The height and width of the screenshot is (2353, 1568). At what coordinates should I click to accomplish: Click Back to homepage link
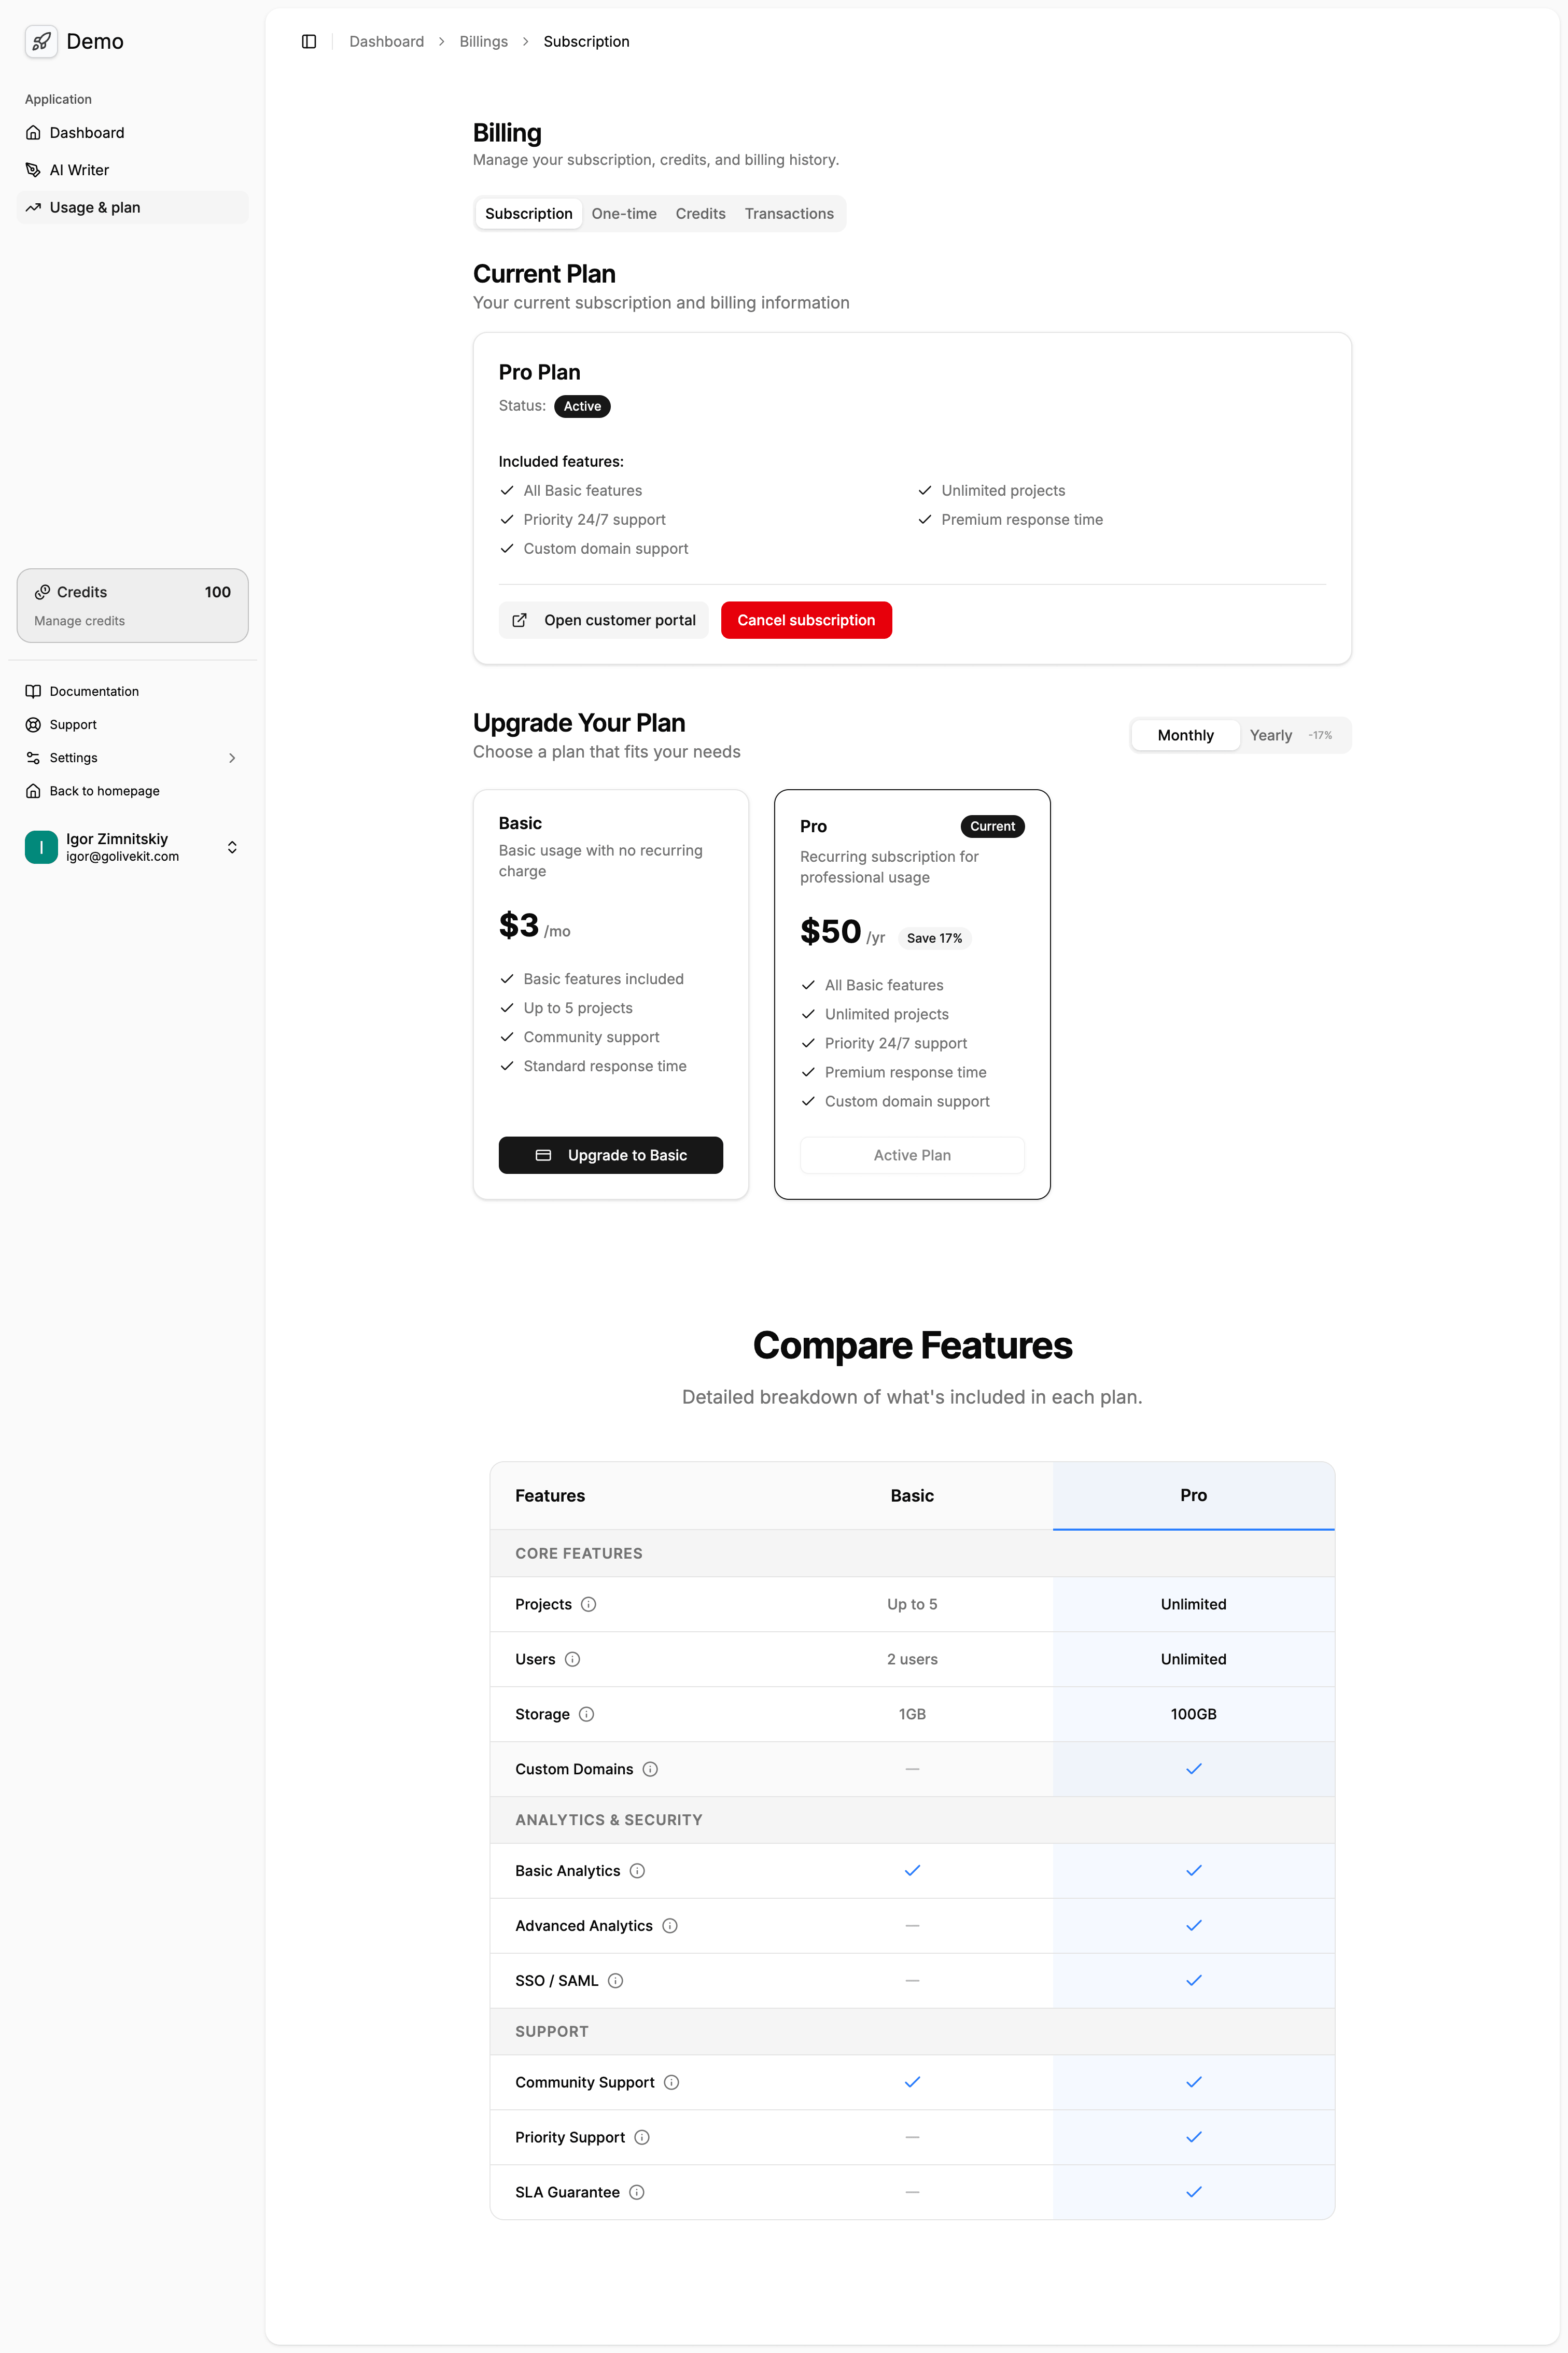[x=132, y=791]
